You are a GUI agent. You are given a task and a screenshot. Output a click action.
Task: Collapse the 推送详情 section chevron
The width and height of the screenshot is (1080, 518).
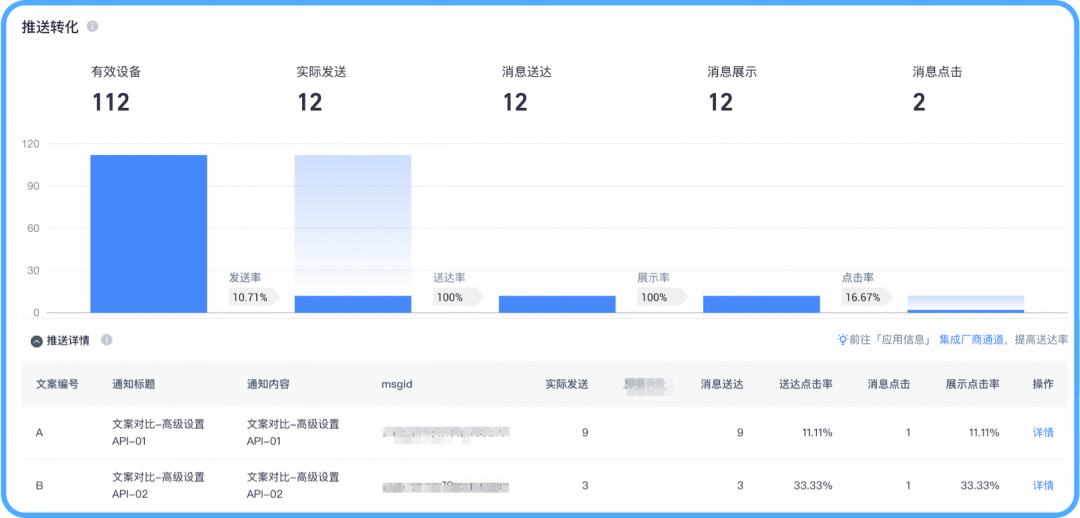[x=37, y=341]
